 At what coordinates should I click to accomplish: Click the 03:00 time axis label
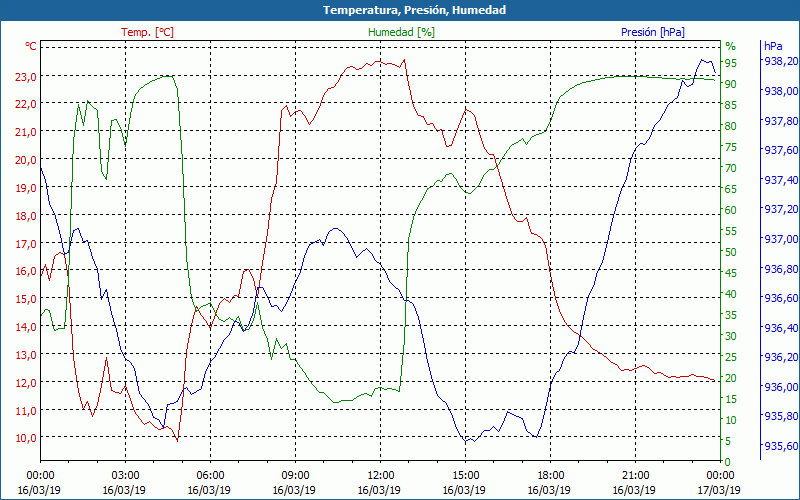[125, 474]
